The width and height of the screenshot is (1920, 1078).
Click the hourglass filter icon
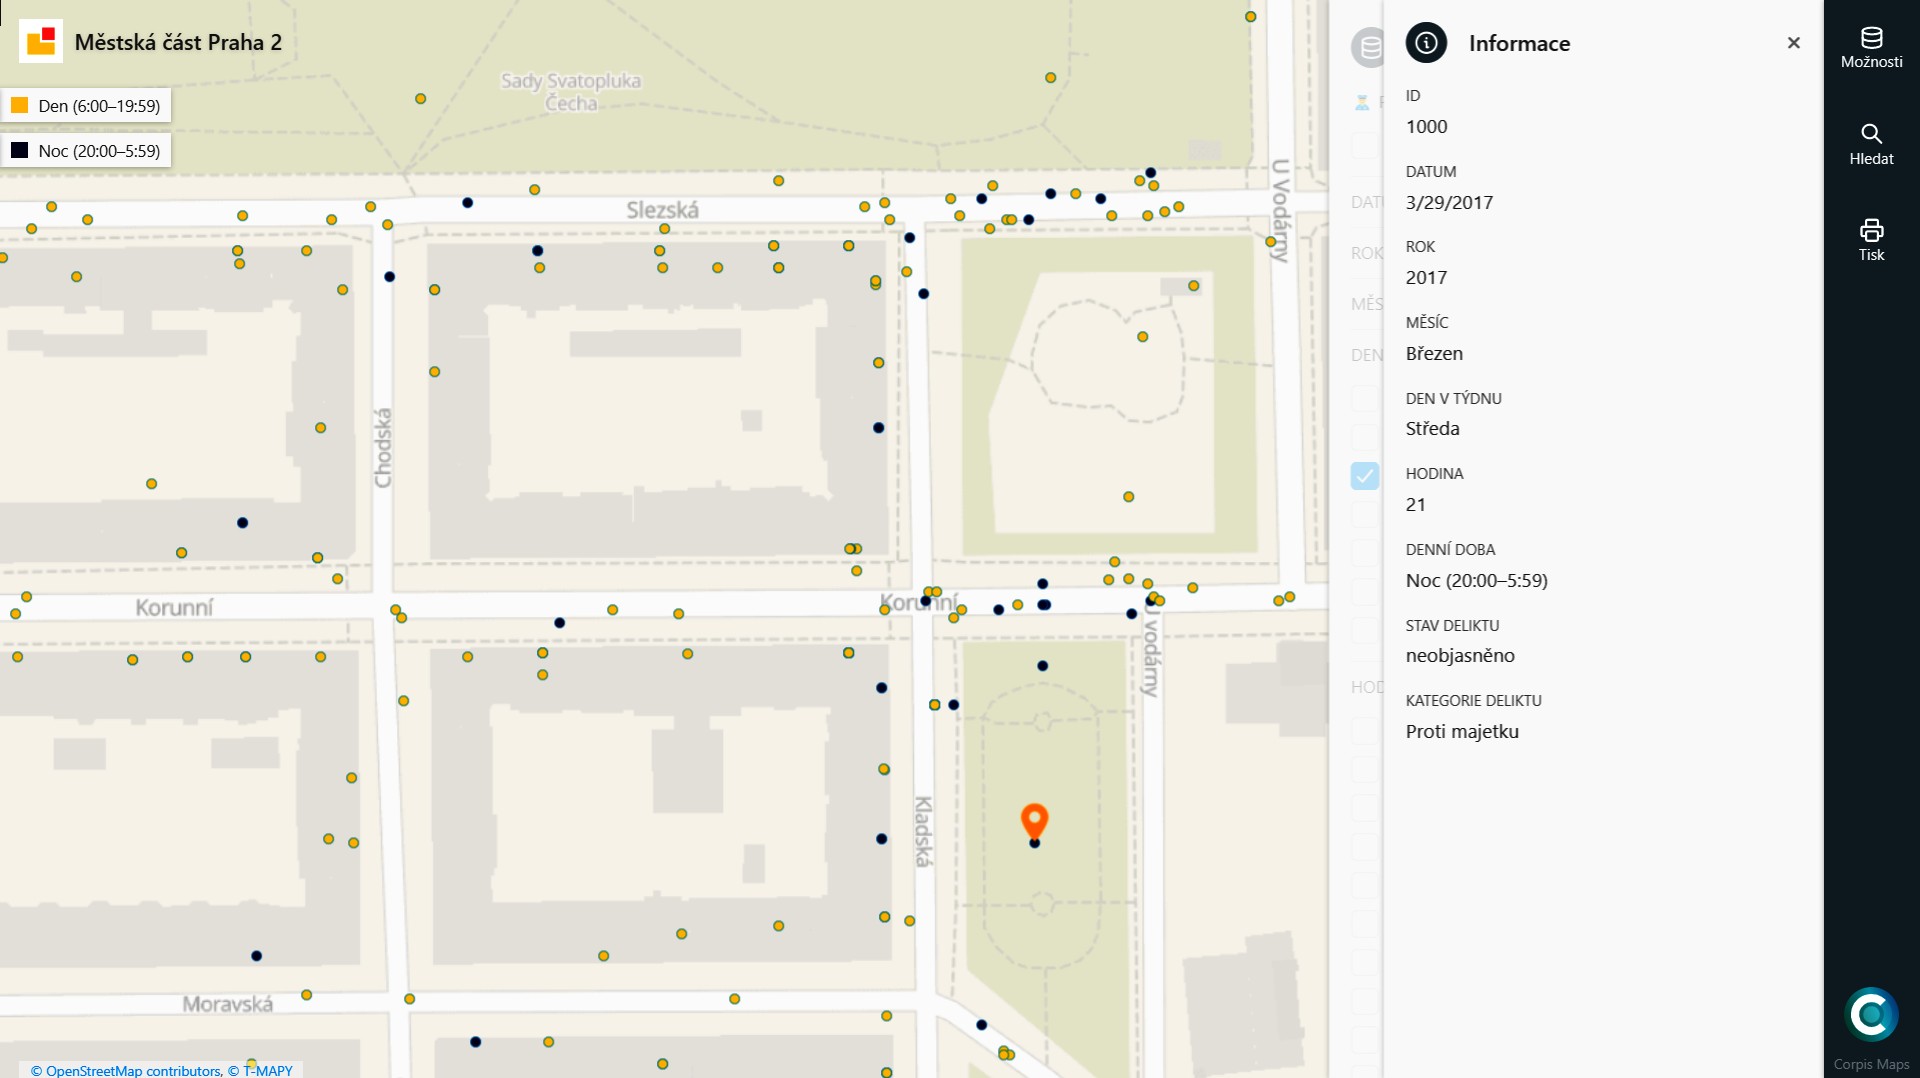coord(1361,102)
